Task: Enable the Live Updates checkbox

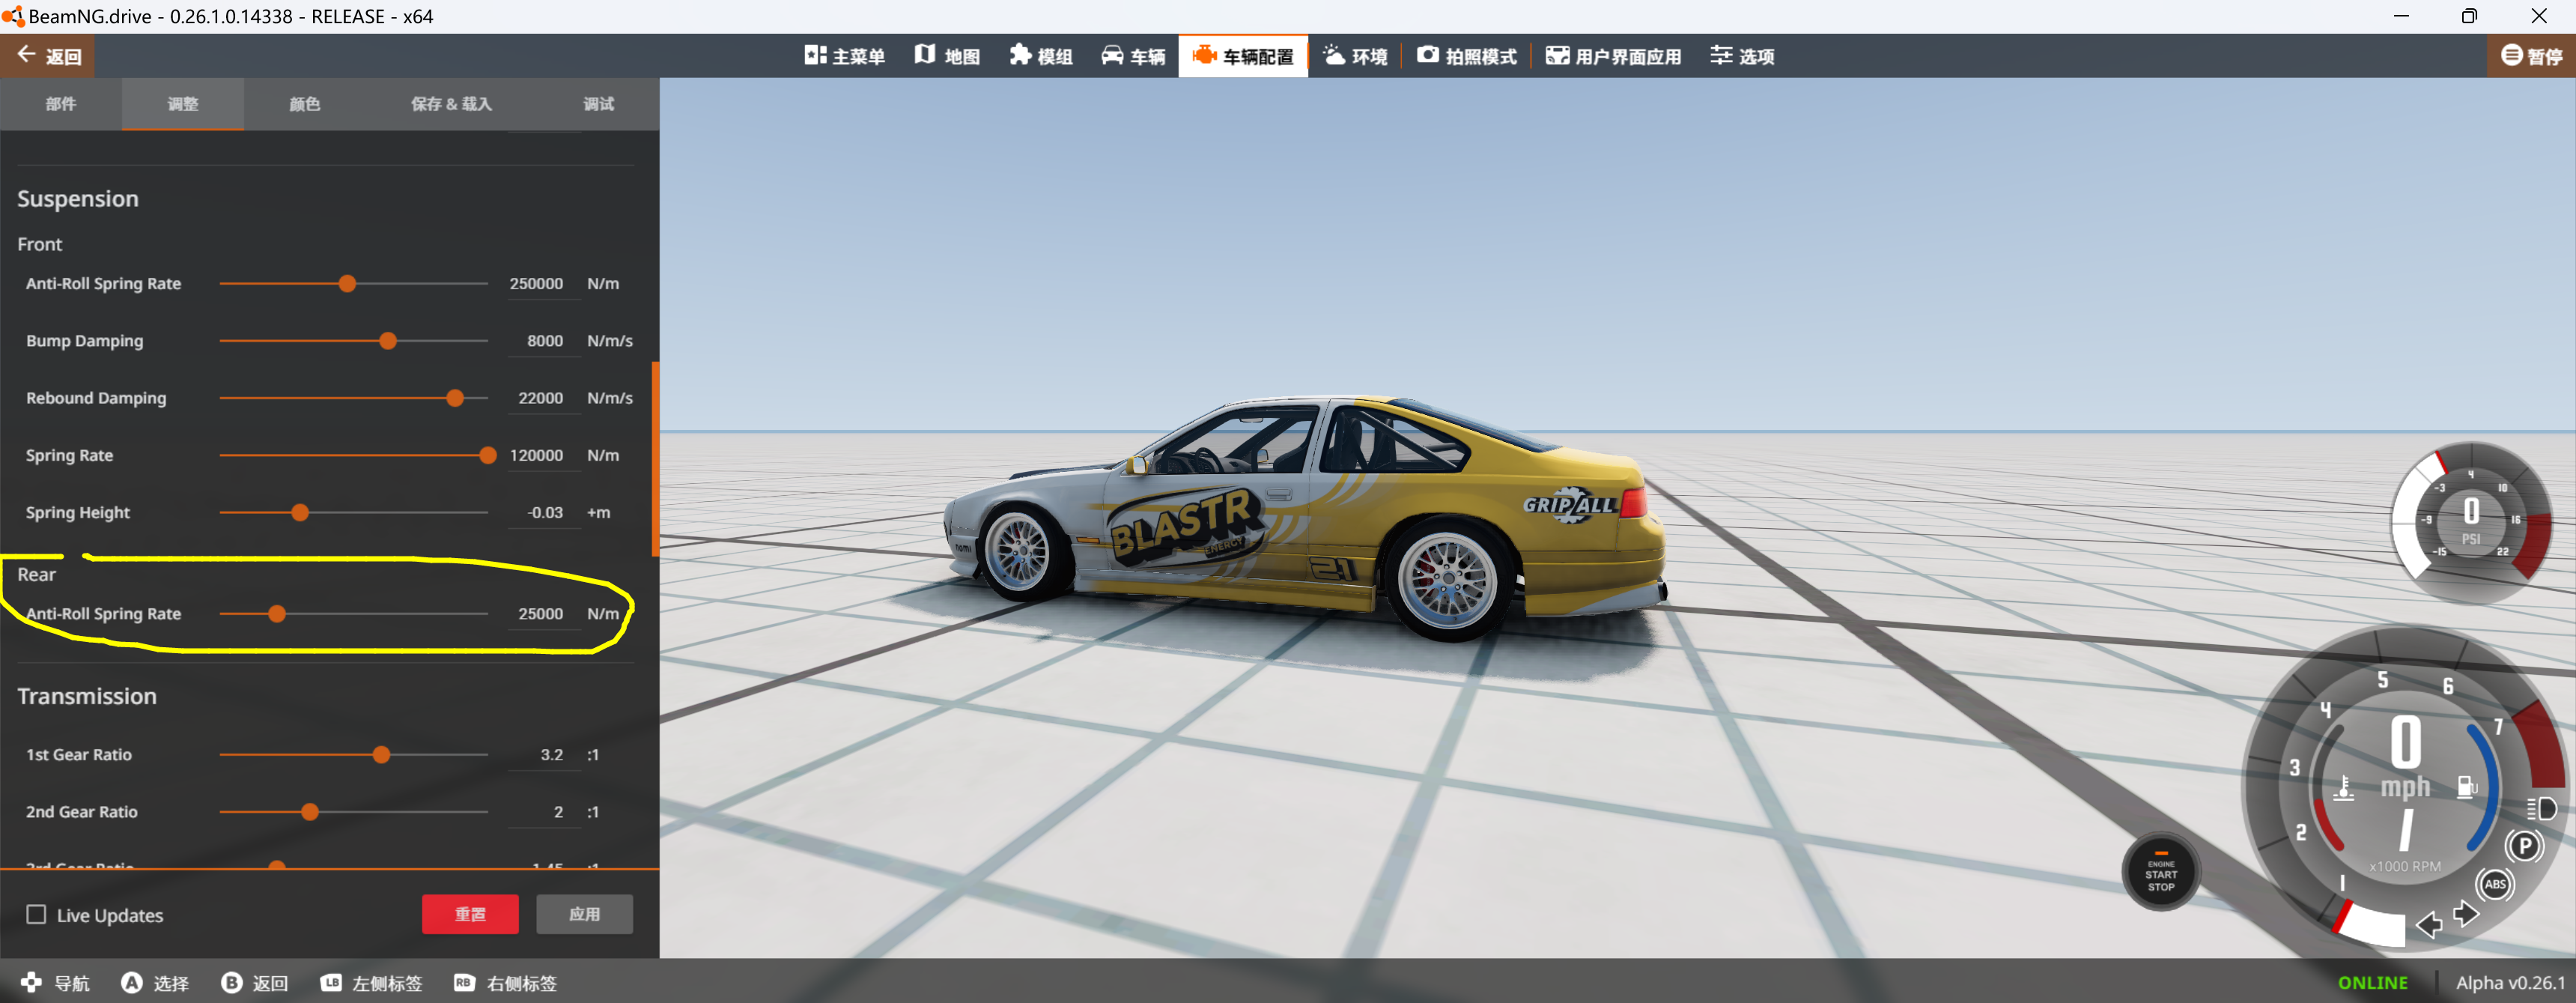Action: [x=36, y=915]
